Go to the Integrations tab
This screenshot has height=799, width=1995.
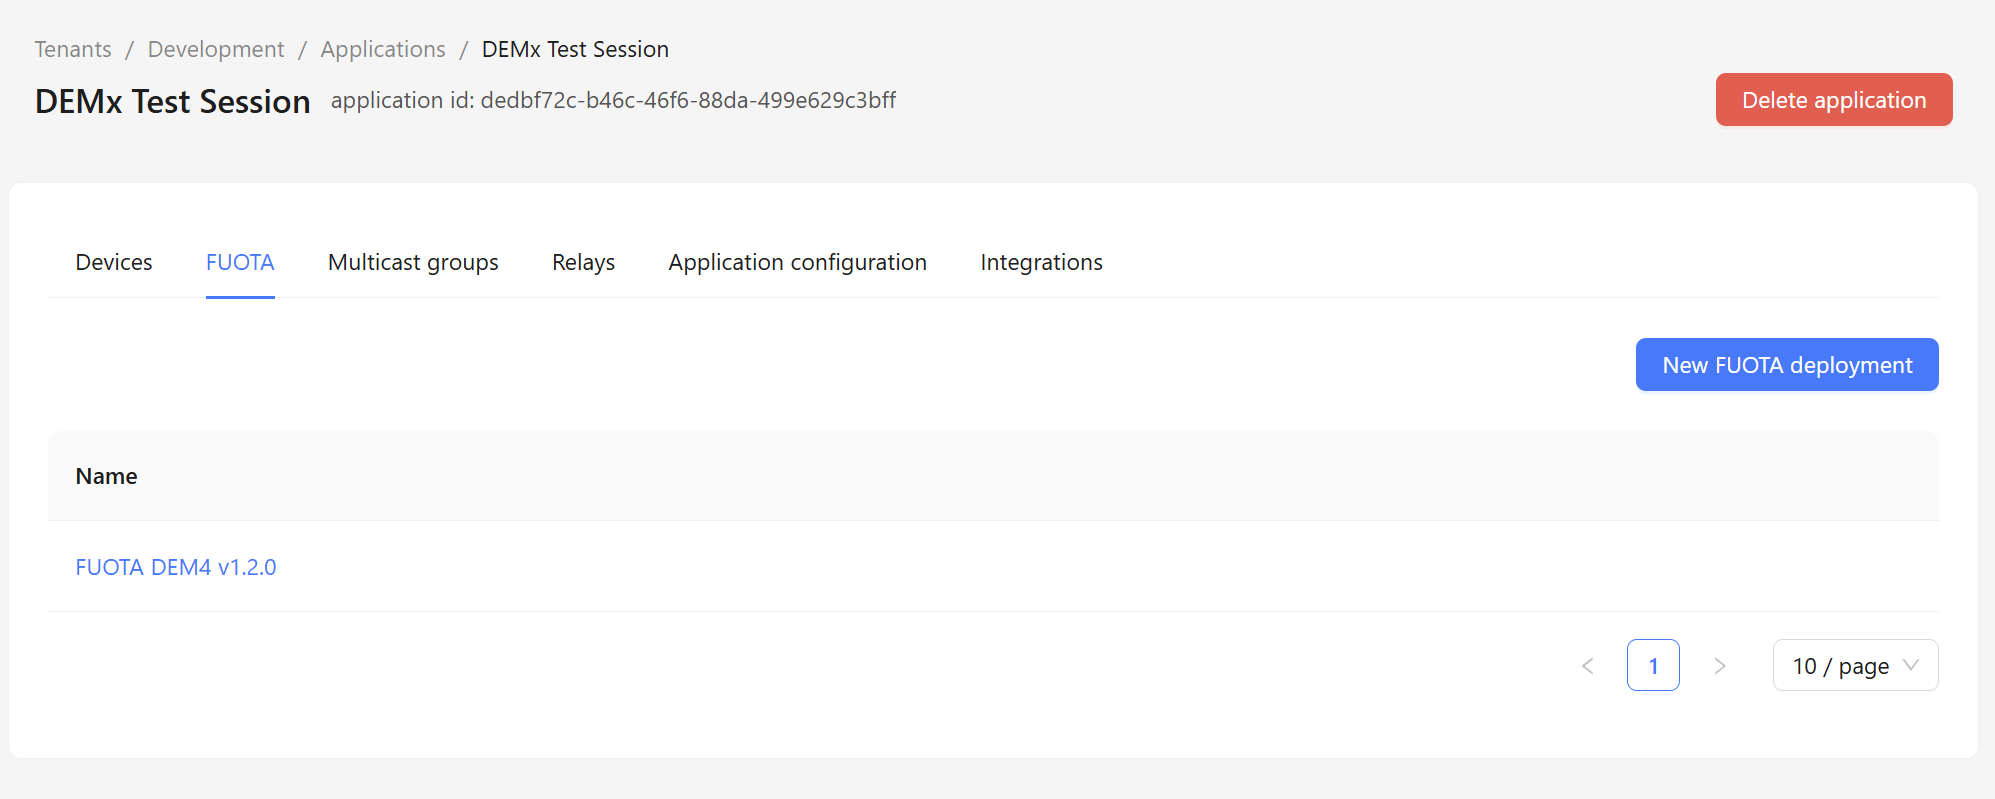(x=1041, y=262)
